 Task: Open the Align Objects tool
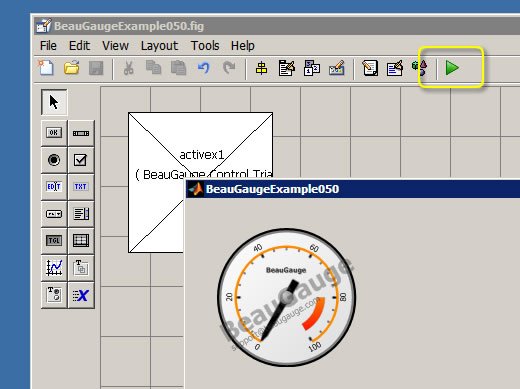click(261, 68)
